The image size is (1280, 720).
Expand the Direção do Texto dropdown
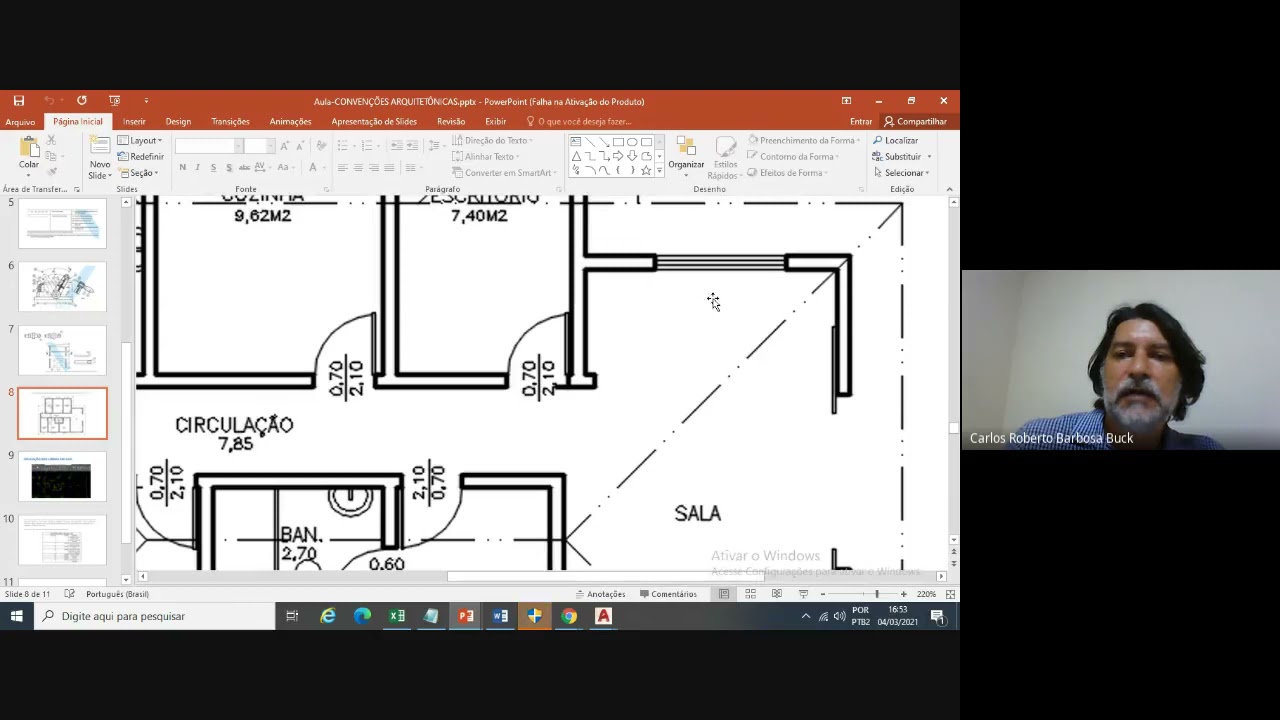coord(493,141)
